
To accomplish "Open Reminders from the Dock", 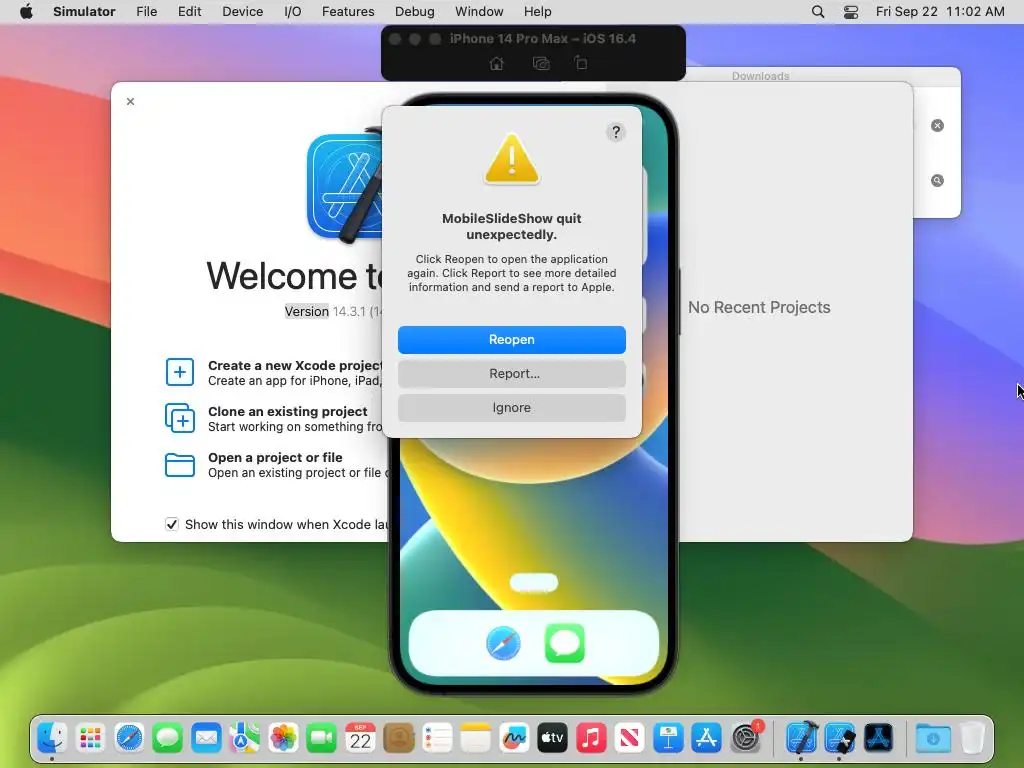I will click(x=437, y=738).
